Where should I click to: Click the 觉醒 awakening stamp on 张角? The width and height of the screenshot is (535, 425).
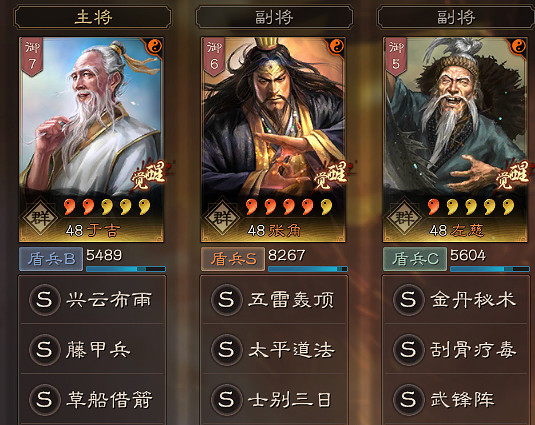point(332,176)
